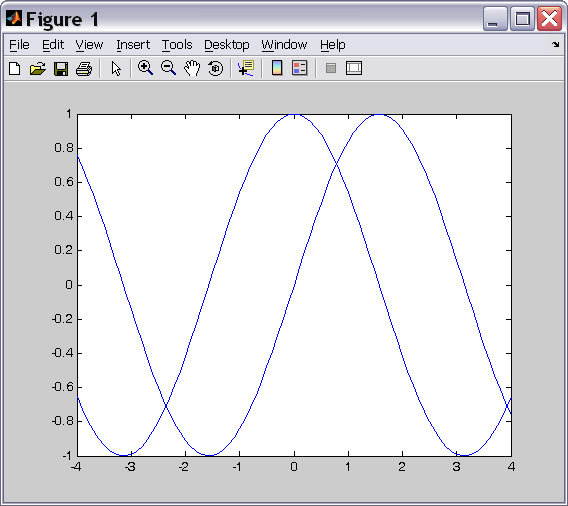Click the Hide Plot Tools icon
This screenshot has width=568, height=506.
(x=331, y=68)
